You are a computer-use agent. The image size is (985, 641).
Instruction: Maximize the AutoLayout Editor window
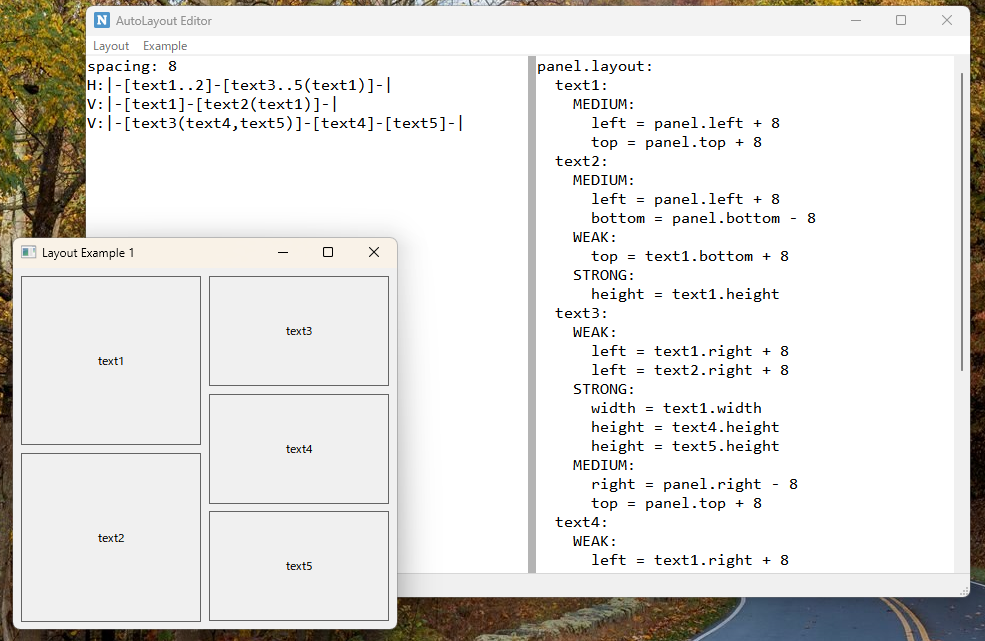click(x=901, y=20)
